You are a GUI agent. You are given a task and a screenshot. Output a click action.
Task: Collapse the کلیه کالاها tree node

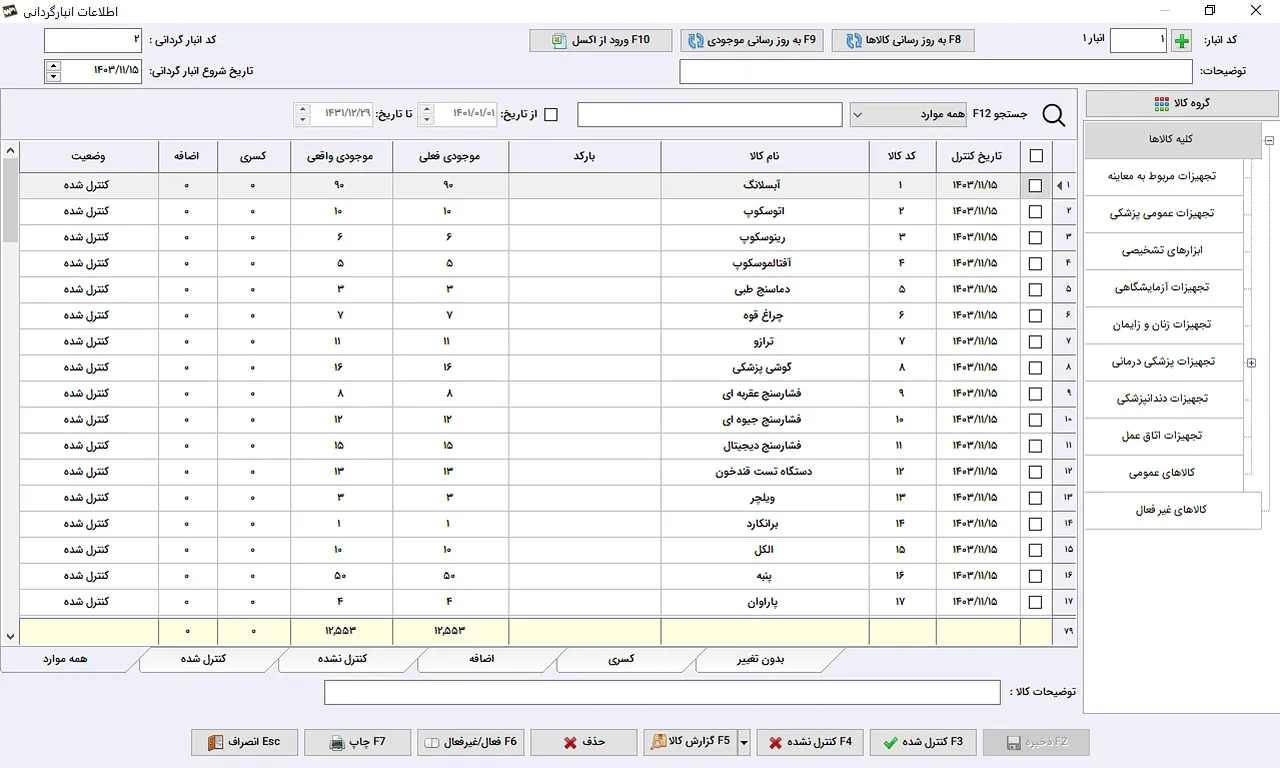point(1269,141)
